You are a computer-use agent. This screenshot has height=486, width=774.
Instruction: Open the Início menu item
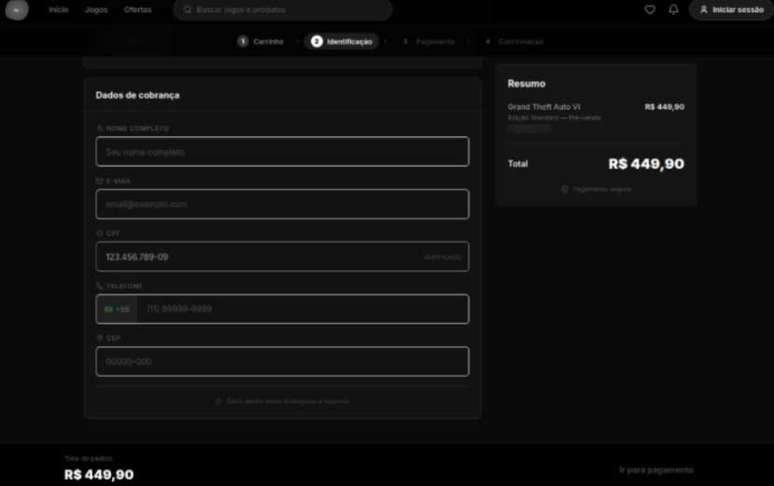[58, 10]
